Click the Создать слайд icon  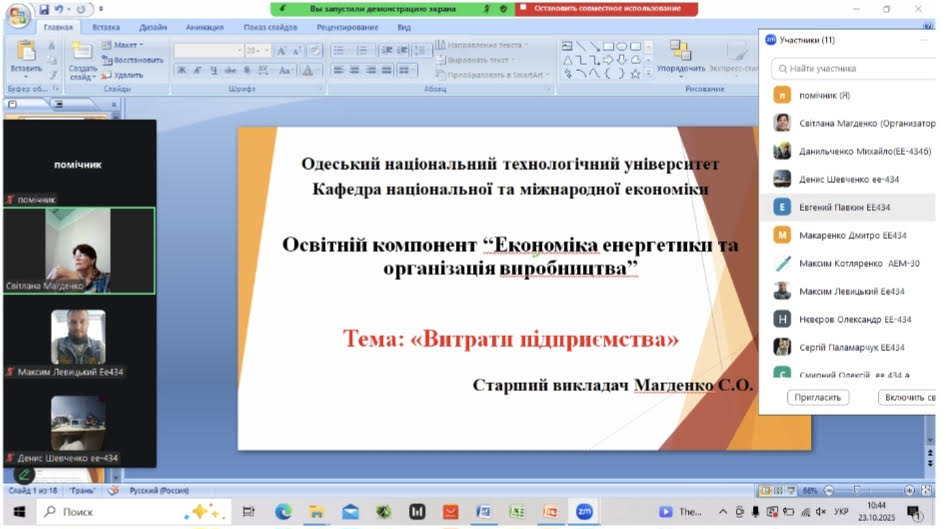[x=82, y=56]
